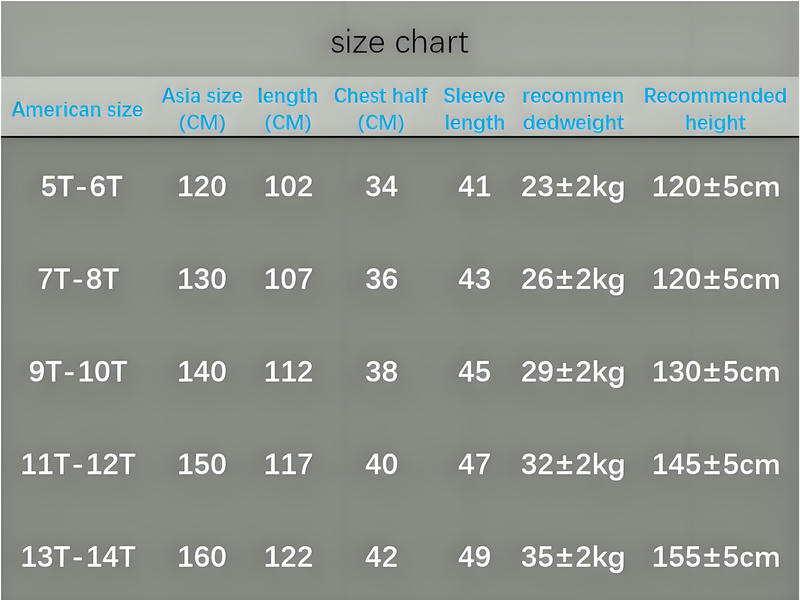Screen dimensions: 800x600
Task: Click the height cell '145±5cm'
Action: [x=716, y=464]
